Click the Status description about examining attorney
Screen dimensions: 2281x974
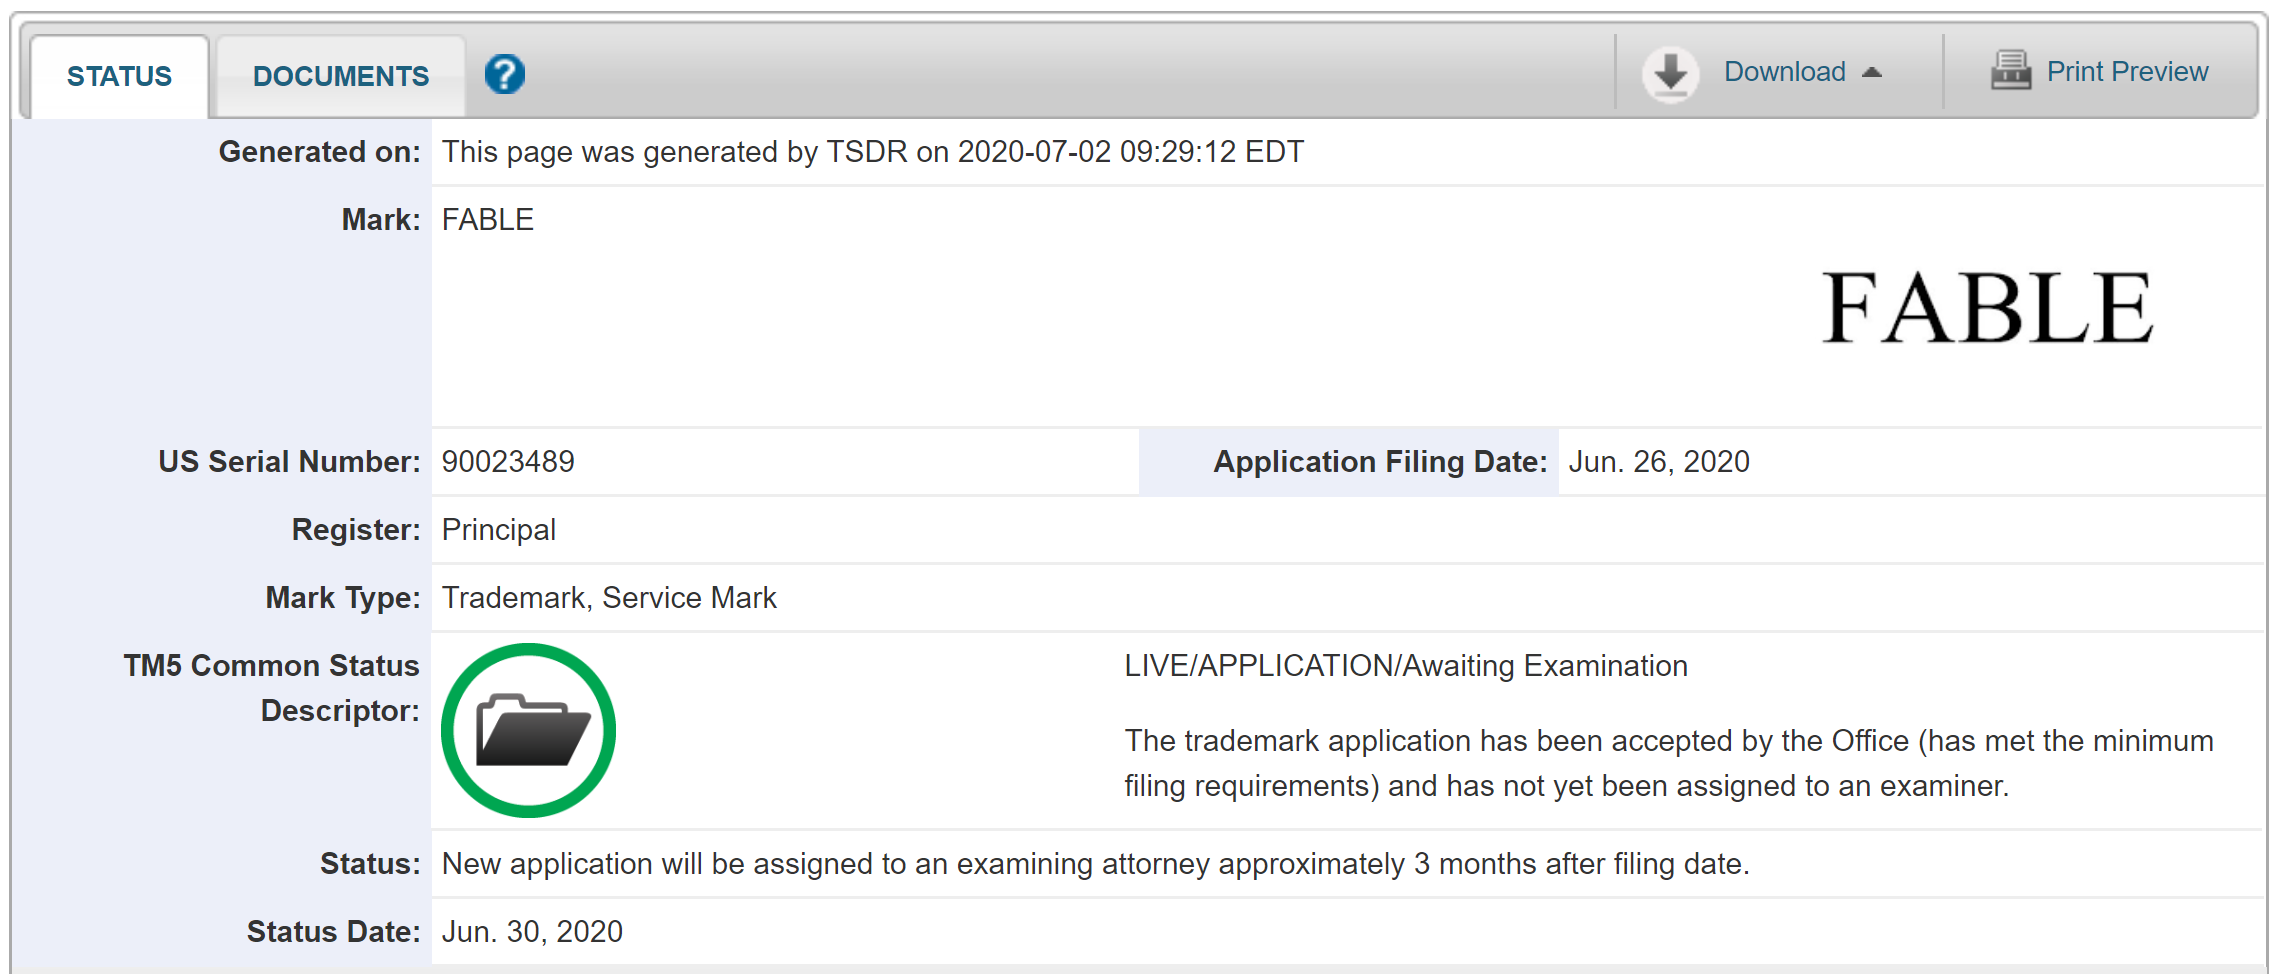[x=1096, y=864]
